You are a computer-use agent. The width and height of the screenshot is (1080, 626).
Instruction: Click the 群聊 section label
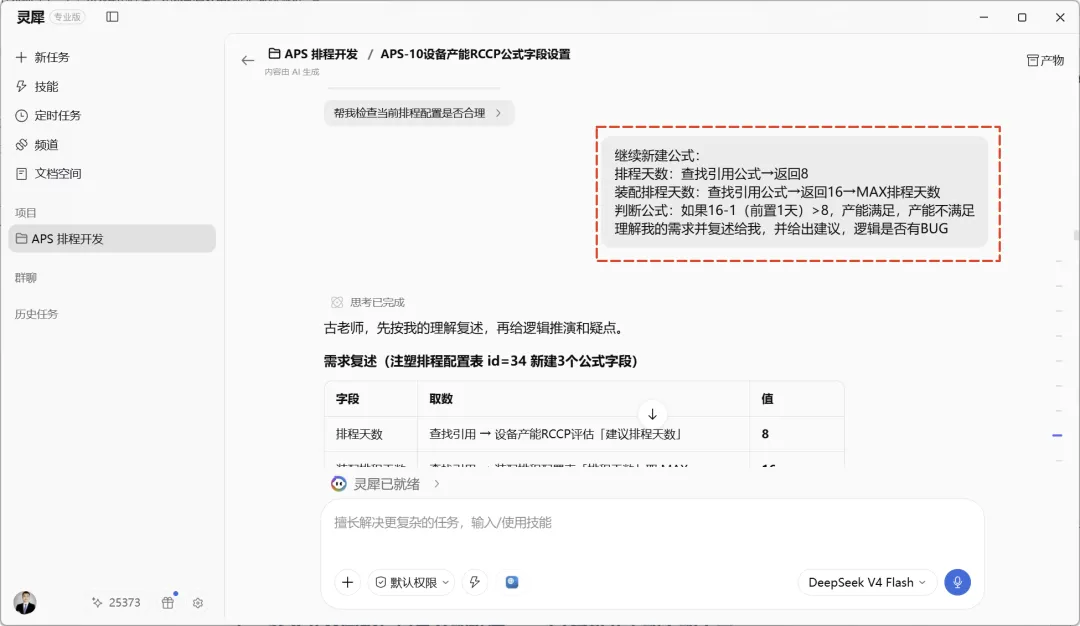pyautogui.click(x=26, y=278)
